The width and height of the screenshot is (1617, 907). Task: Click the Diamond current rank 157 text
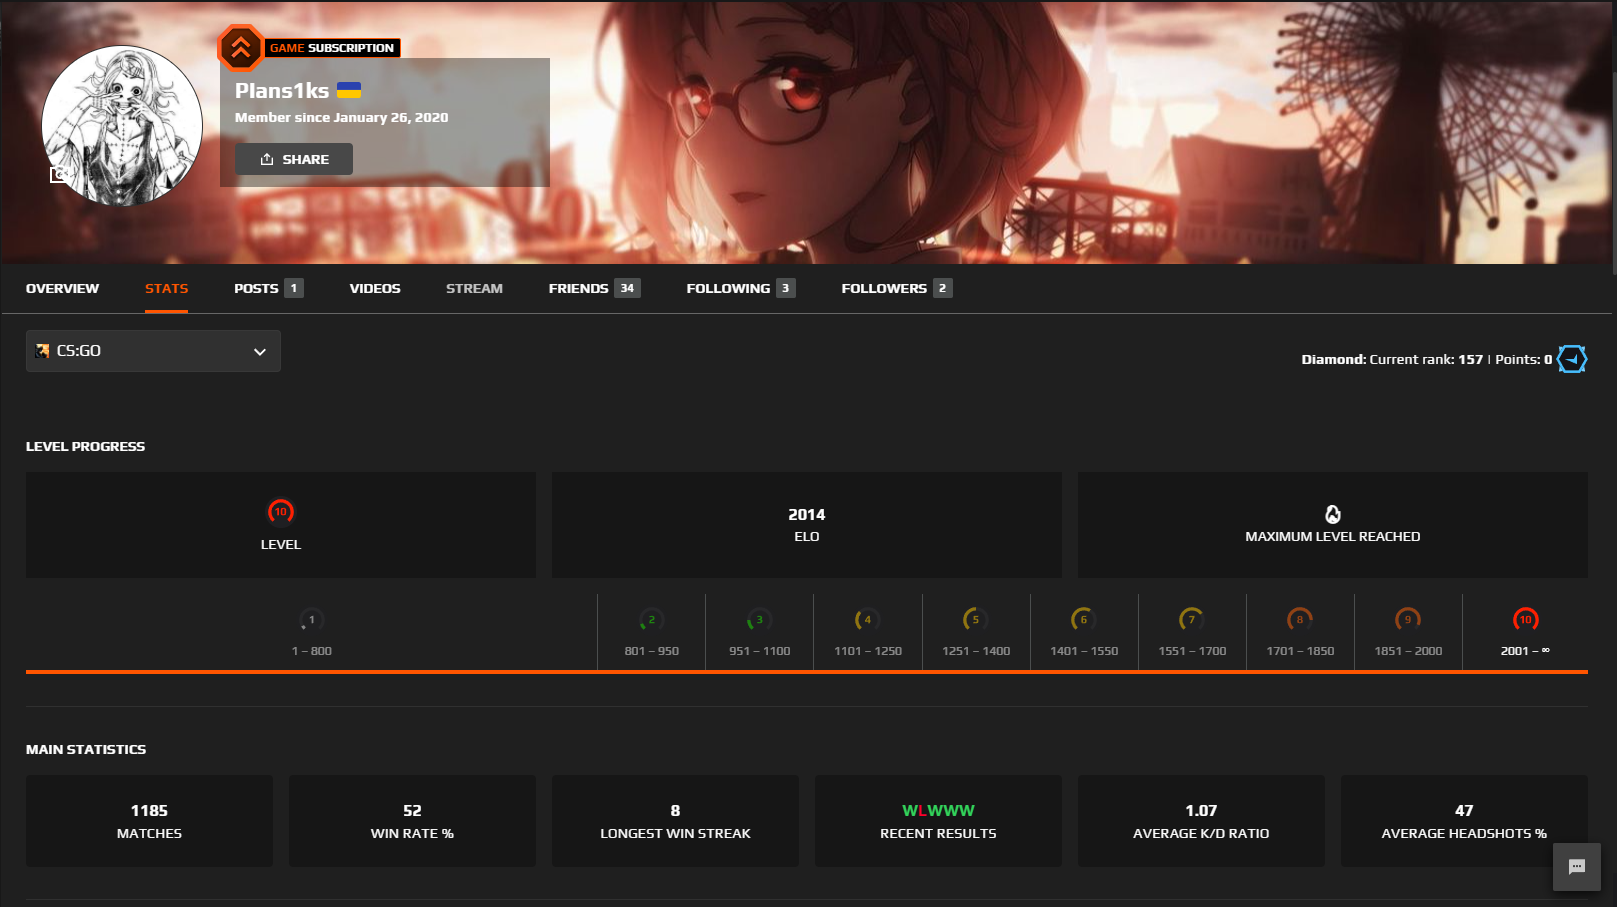click(x=1392, y=359)
